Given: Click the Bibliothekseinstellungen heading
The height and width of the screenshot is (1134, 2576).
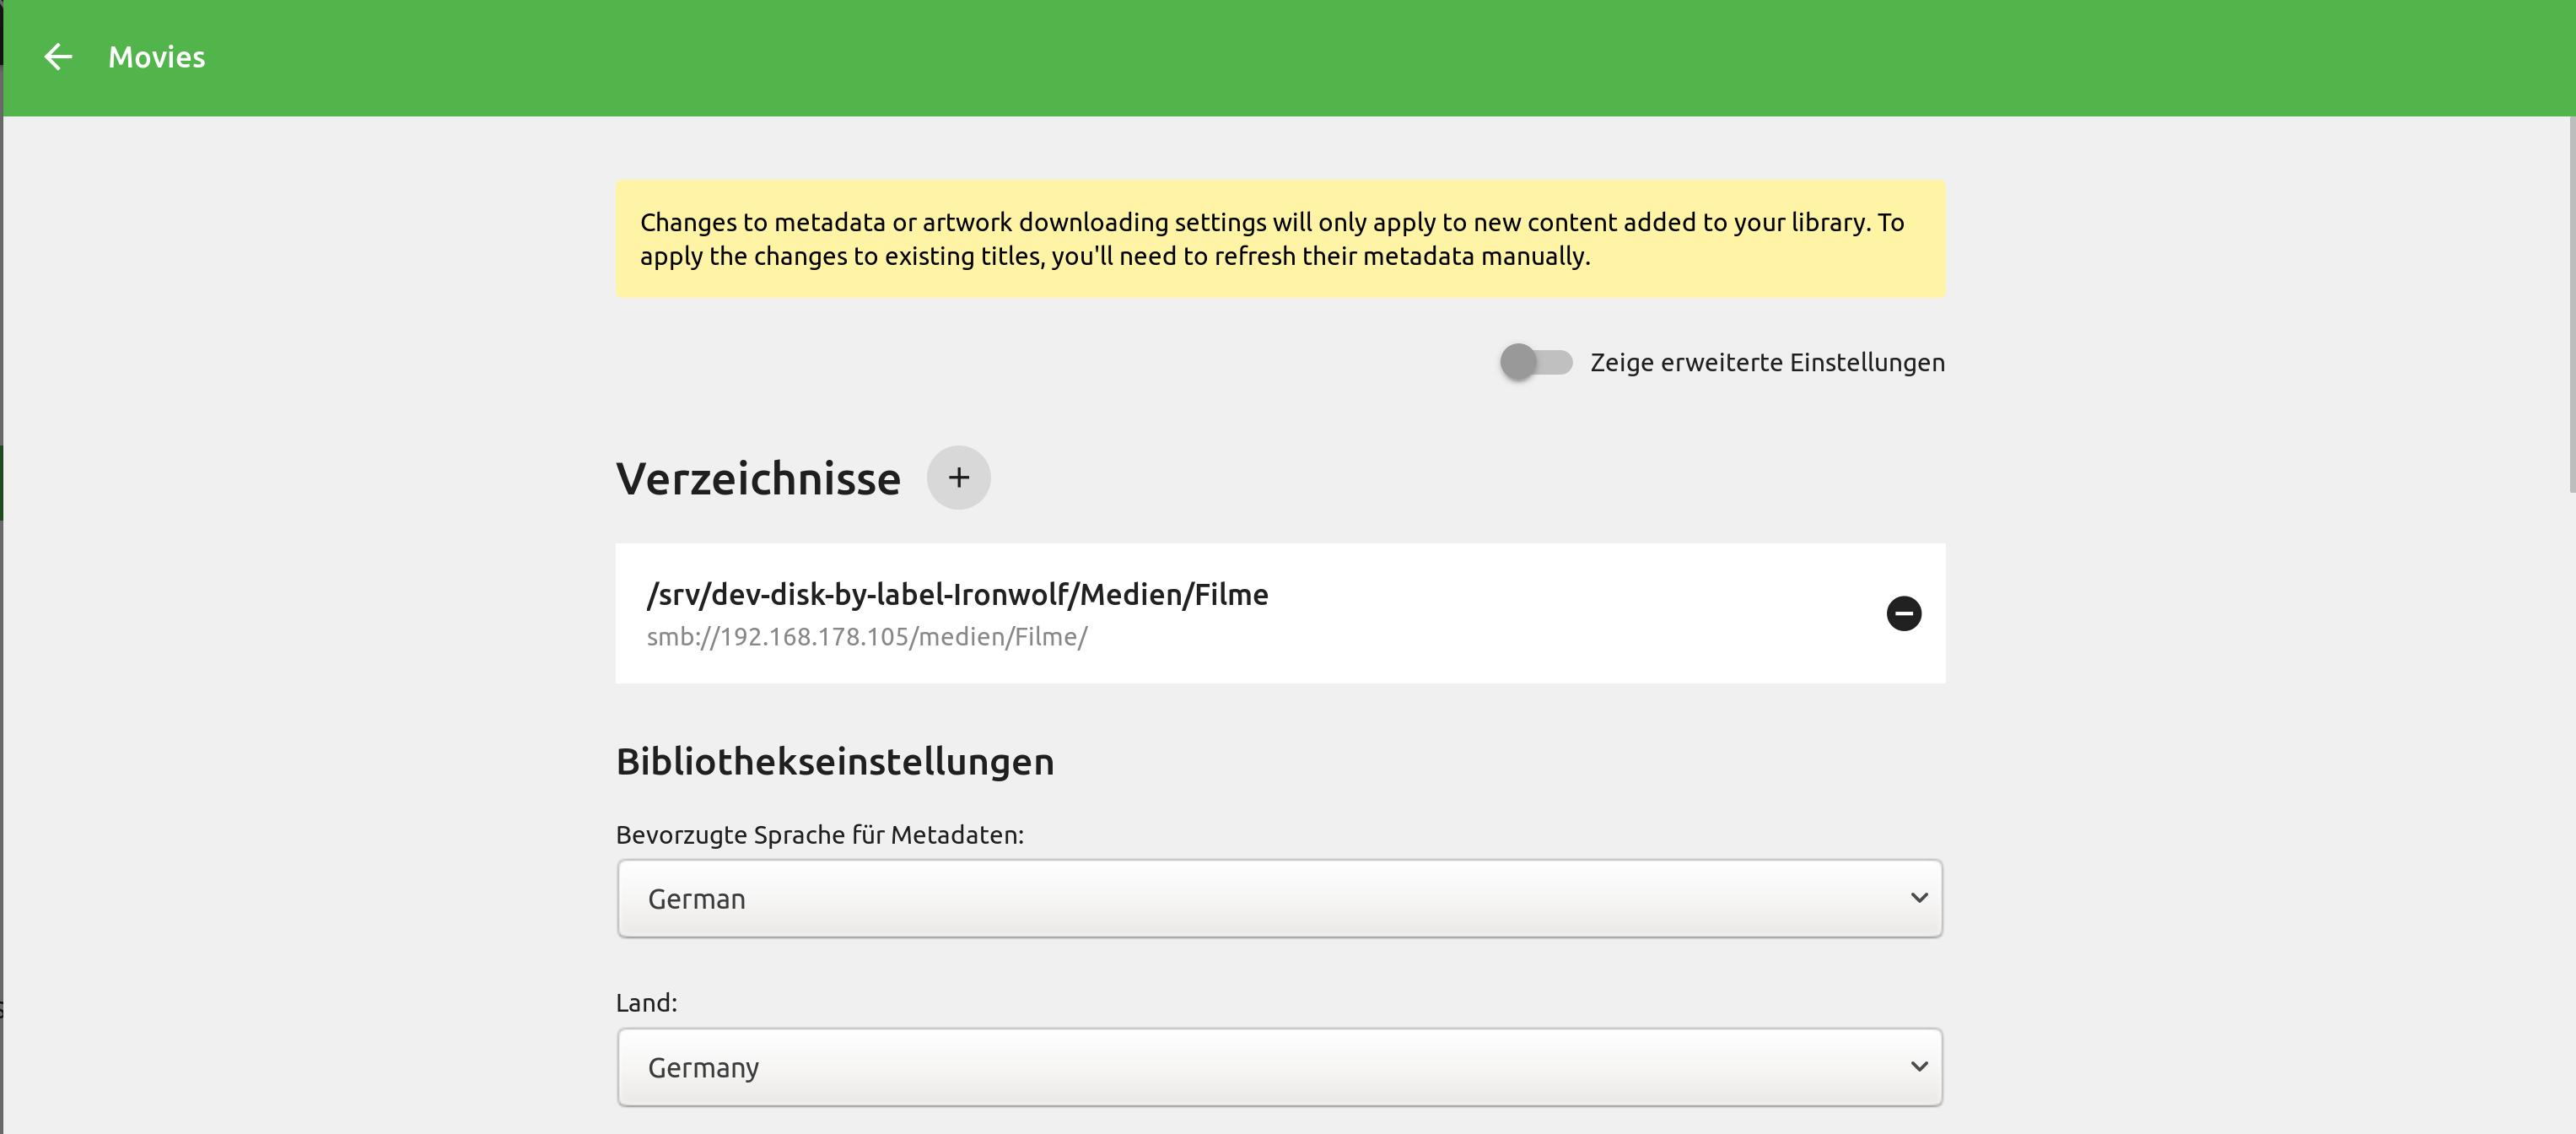Looking at the screenshot, I should 835,761.
